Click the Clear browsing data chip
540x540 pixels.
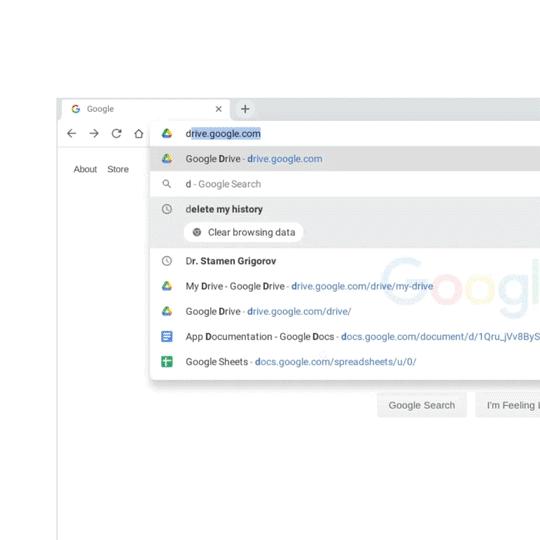coord(244,232)
